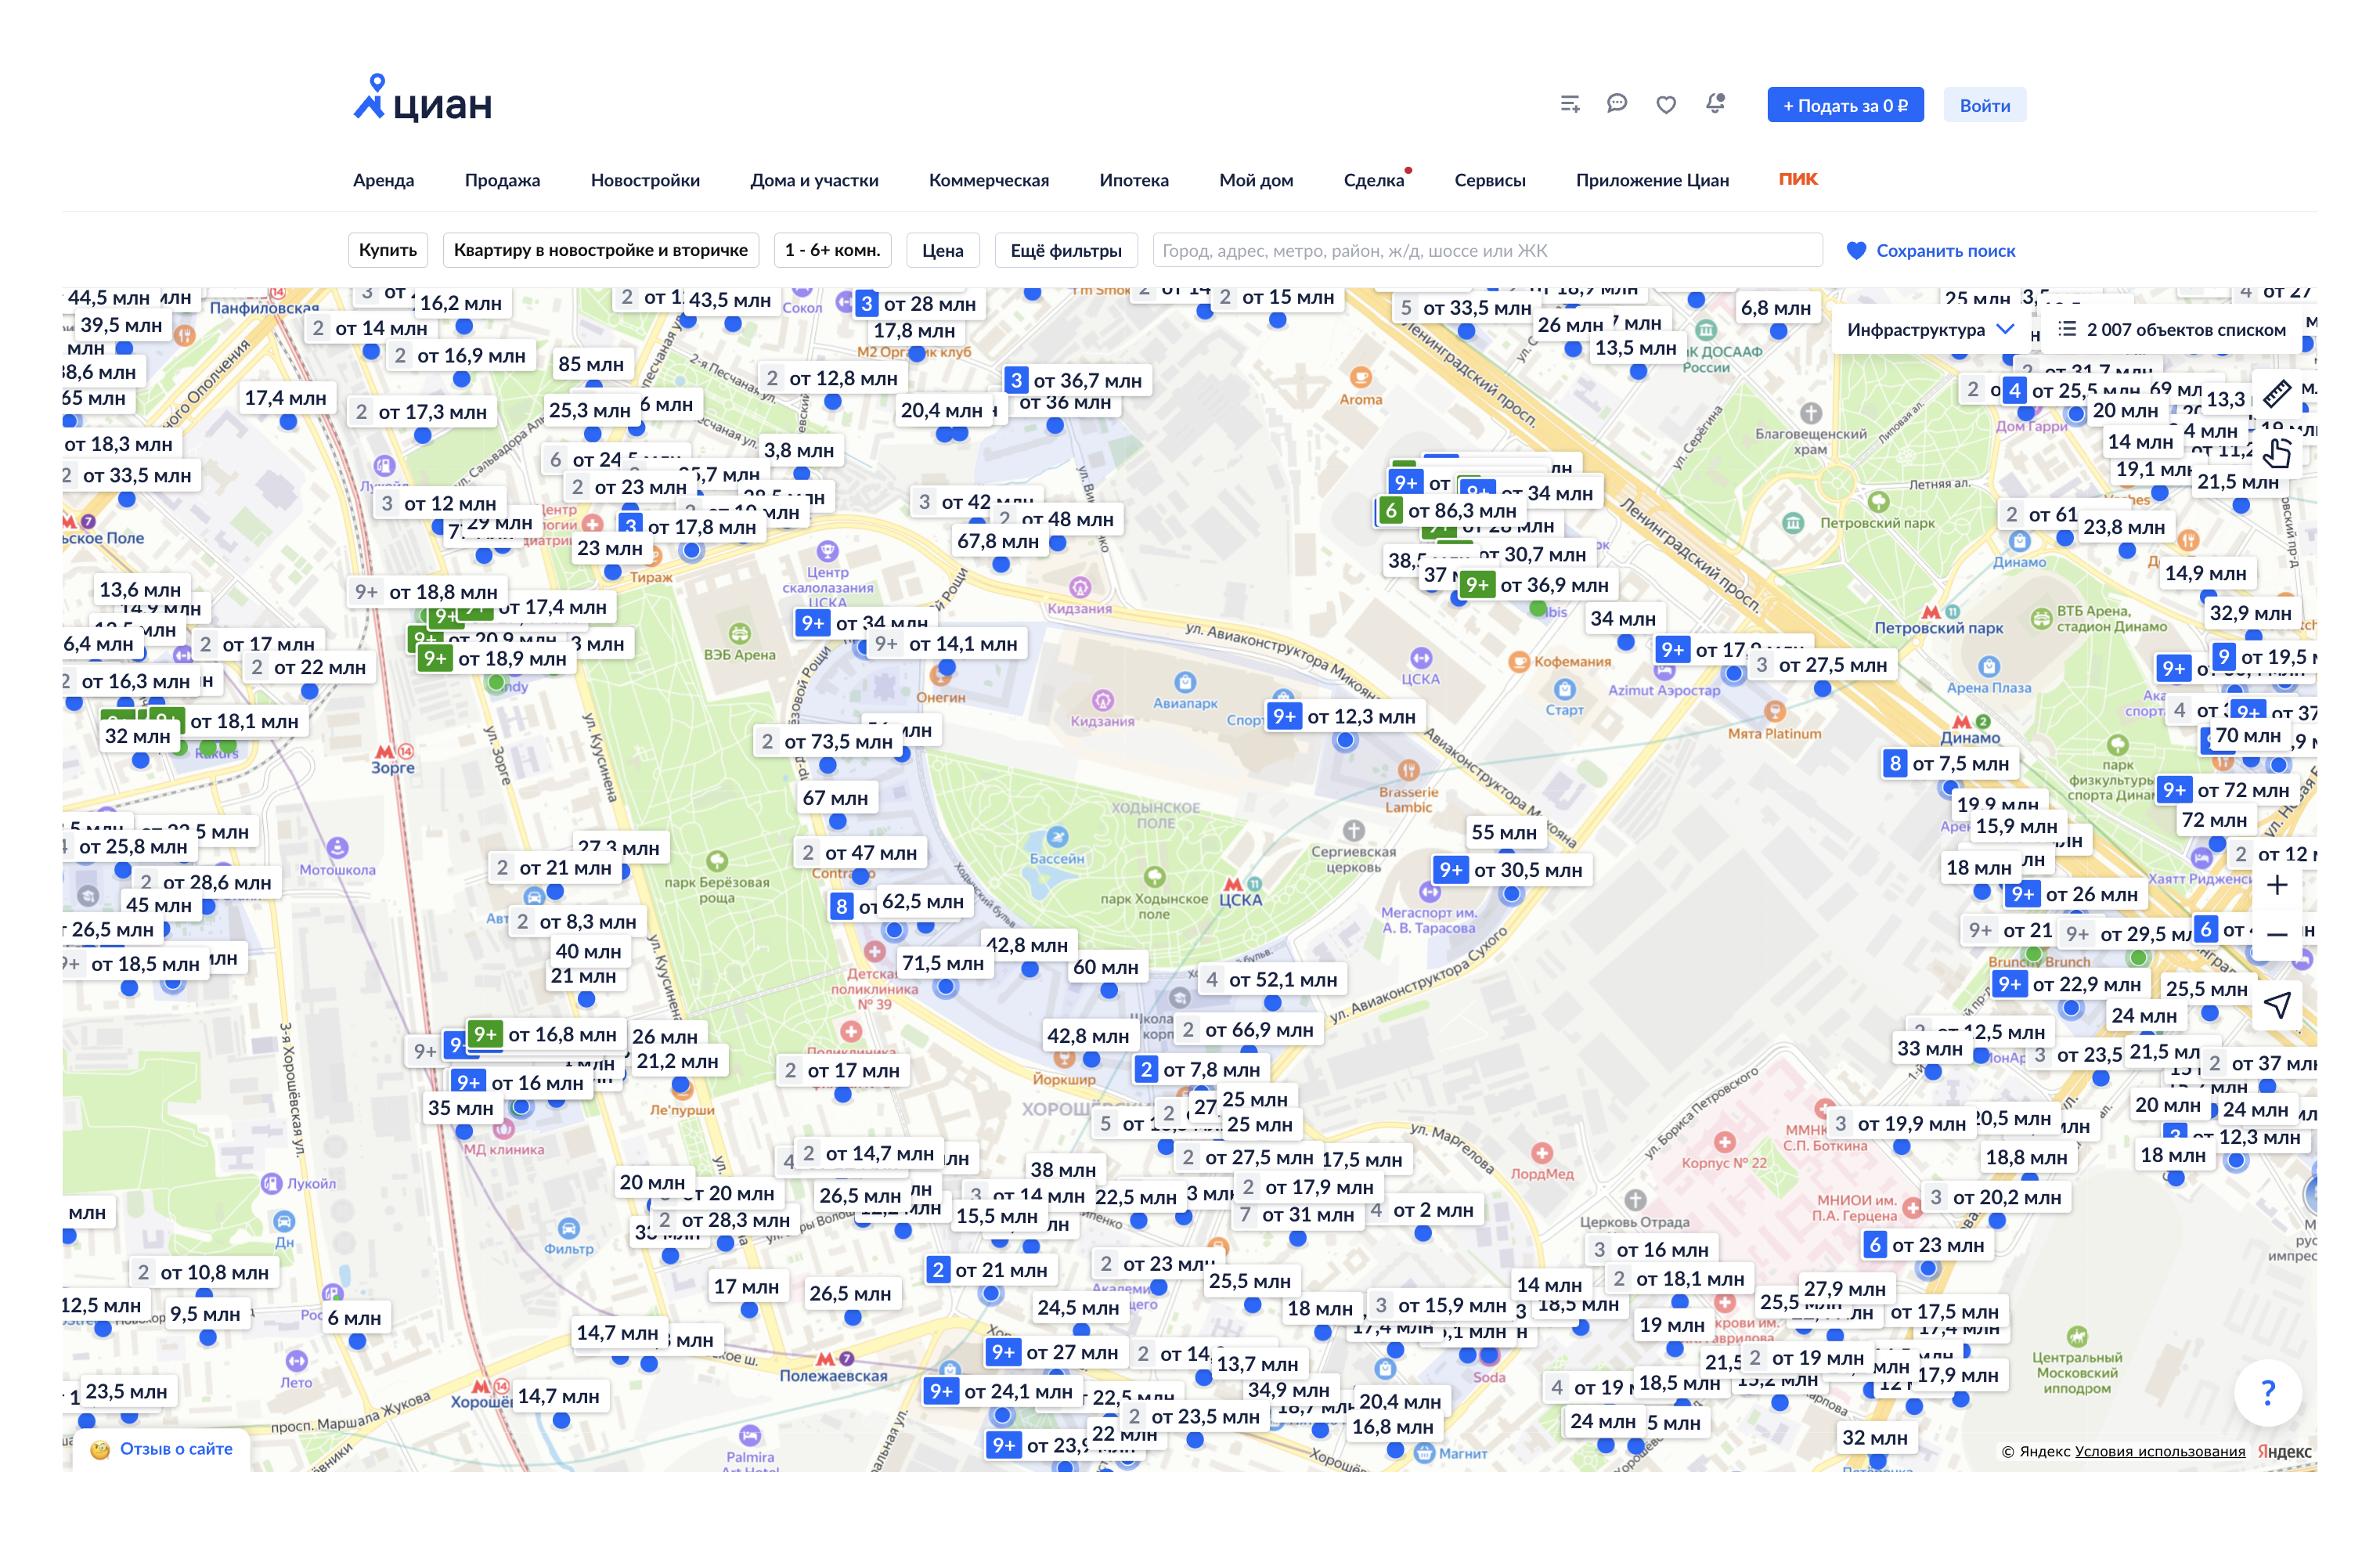This screenshot has height=1566, width=2380.
Task: Open the help question mark button
Action: (x=2268, y=1391)
